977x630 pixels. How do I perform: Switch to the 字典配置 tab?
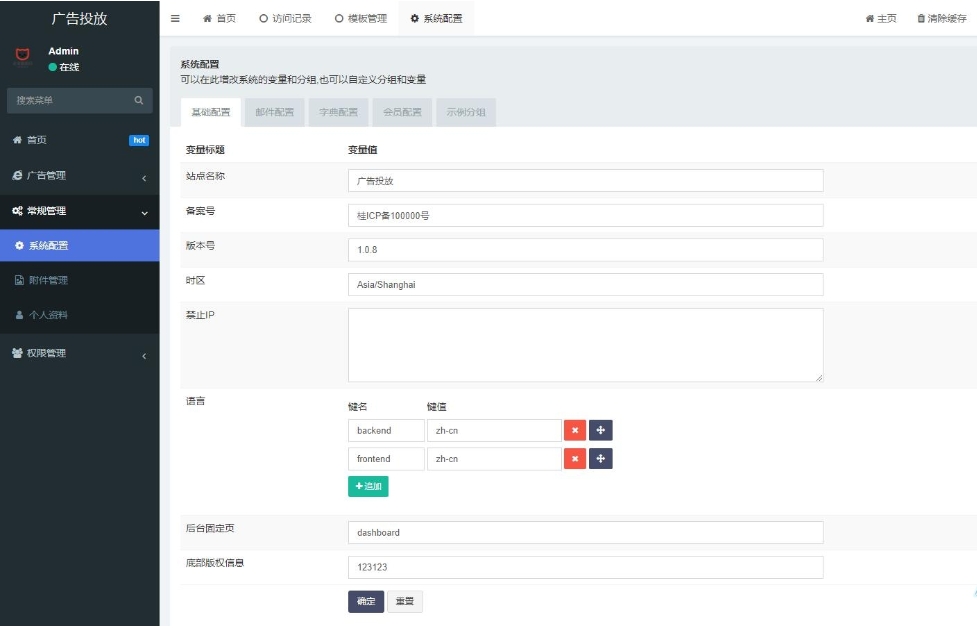(338, 112)
